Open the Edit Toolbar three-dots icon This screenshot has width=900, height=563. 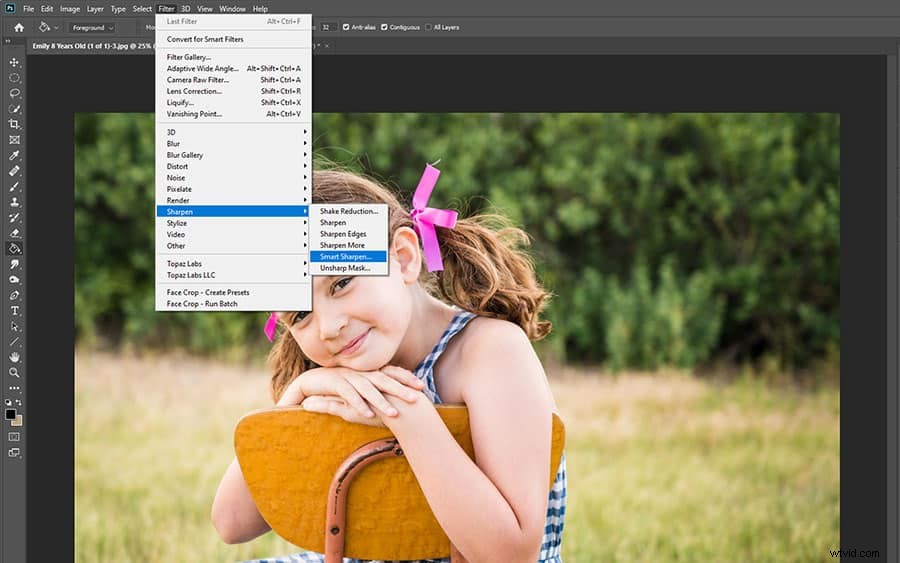[14, 388]
